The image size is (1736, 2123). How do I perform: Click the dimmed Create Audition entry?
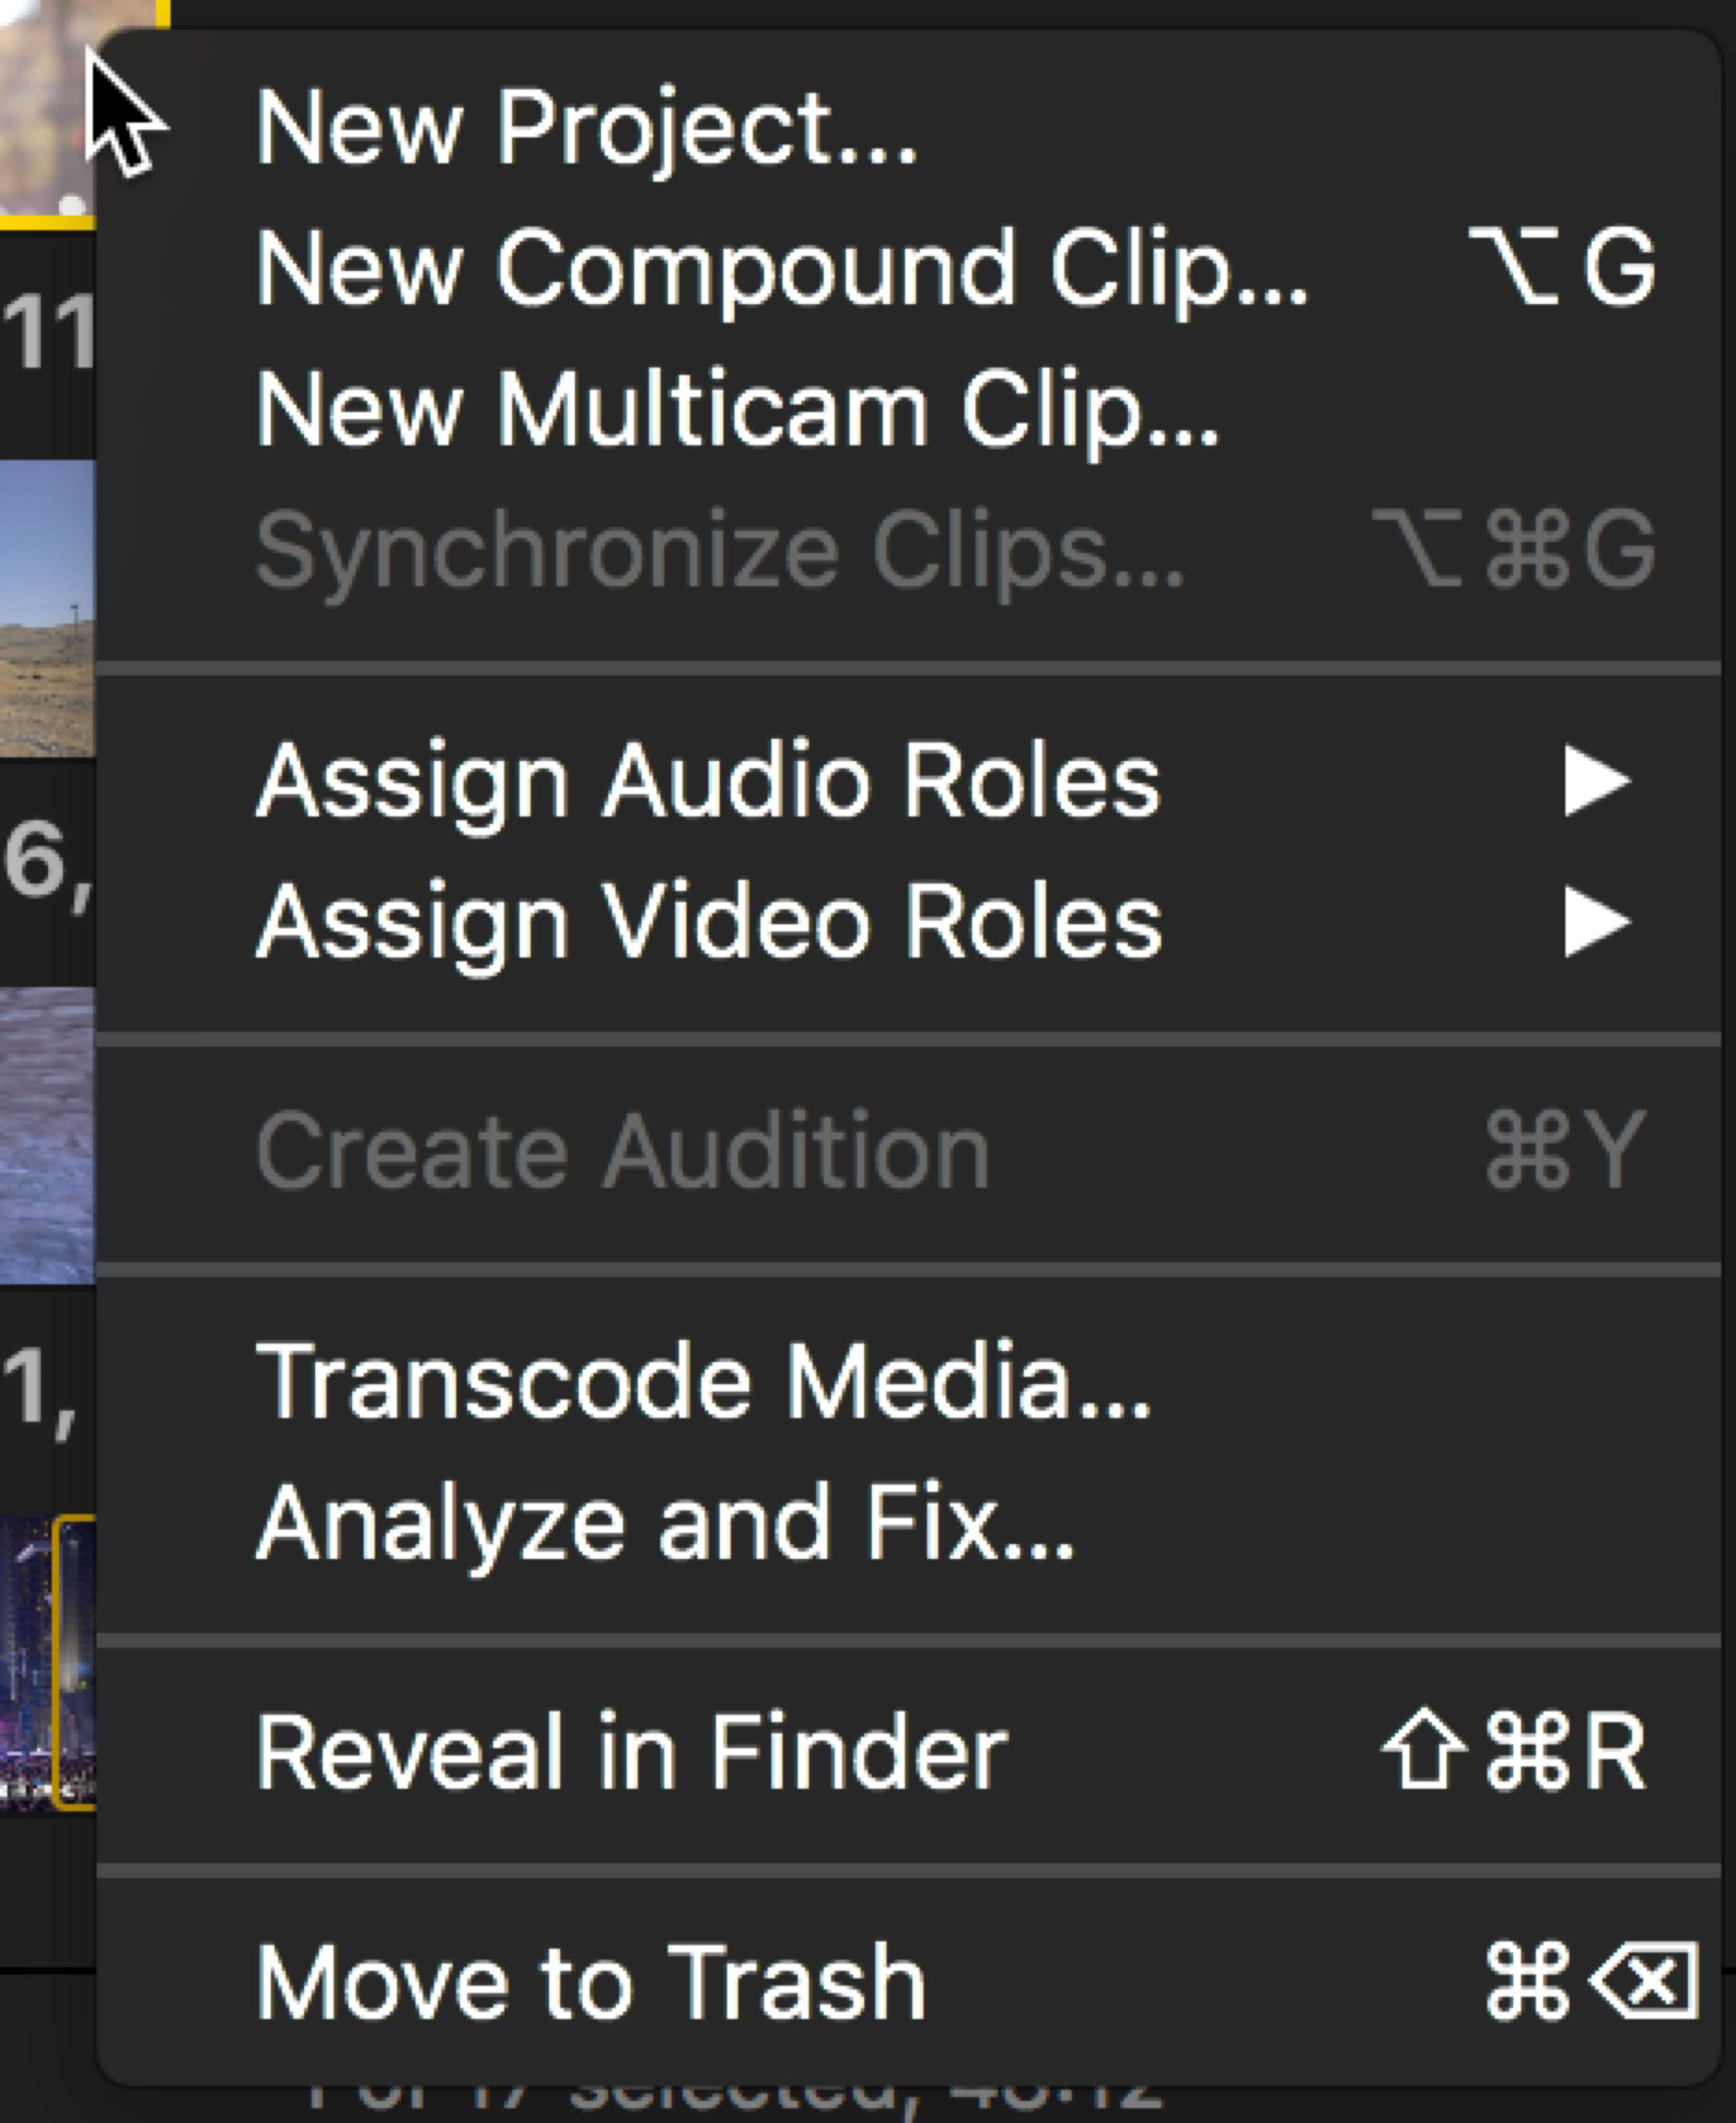click(x=622, y=1152)
